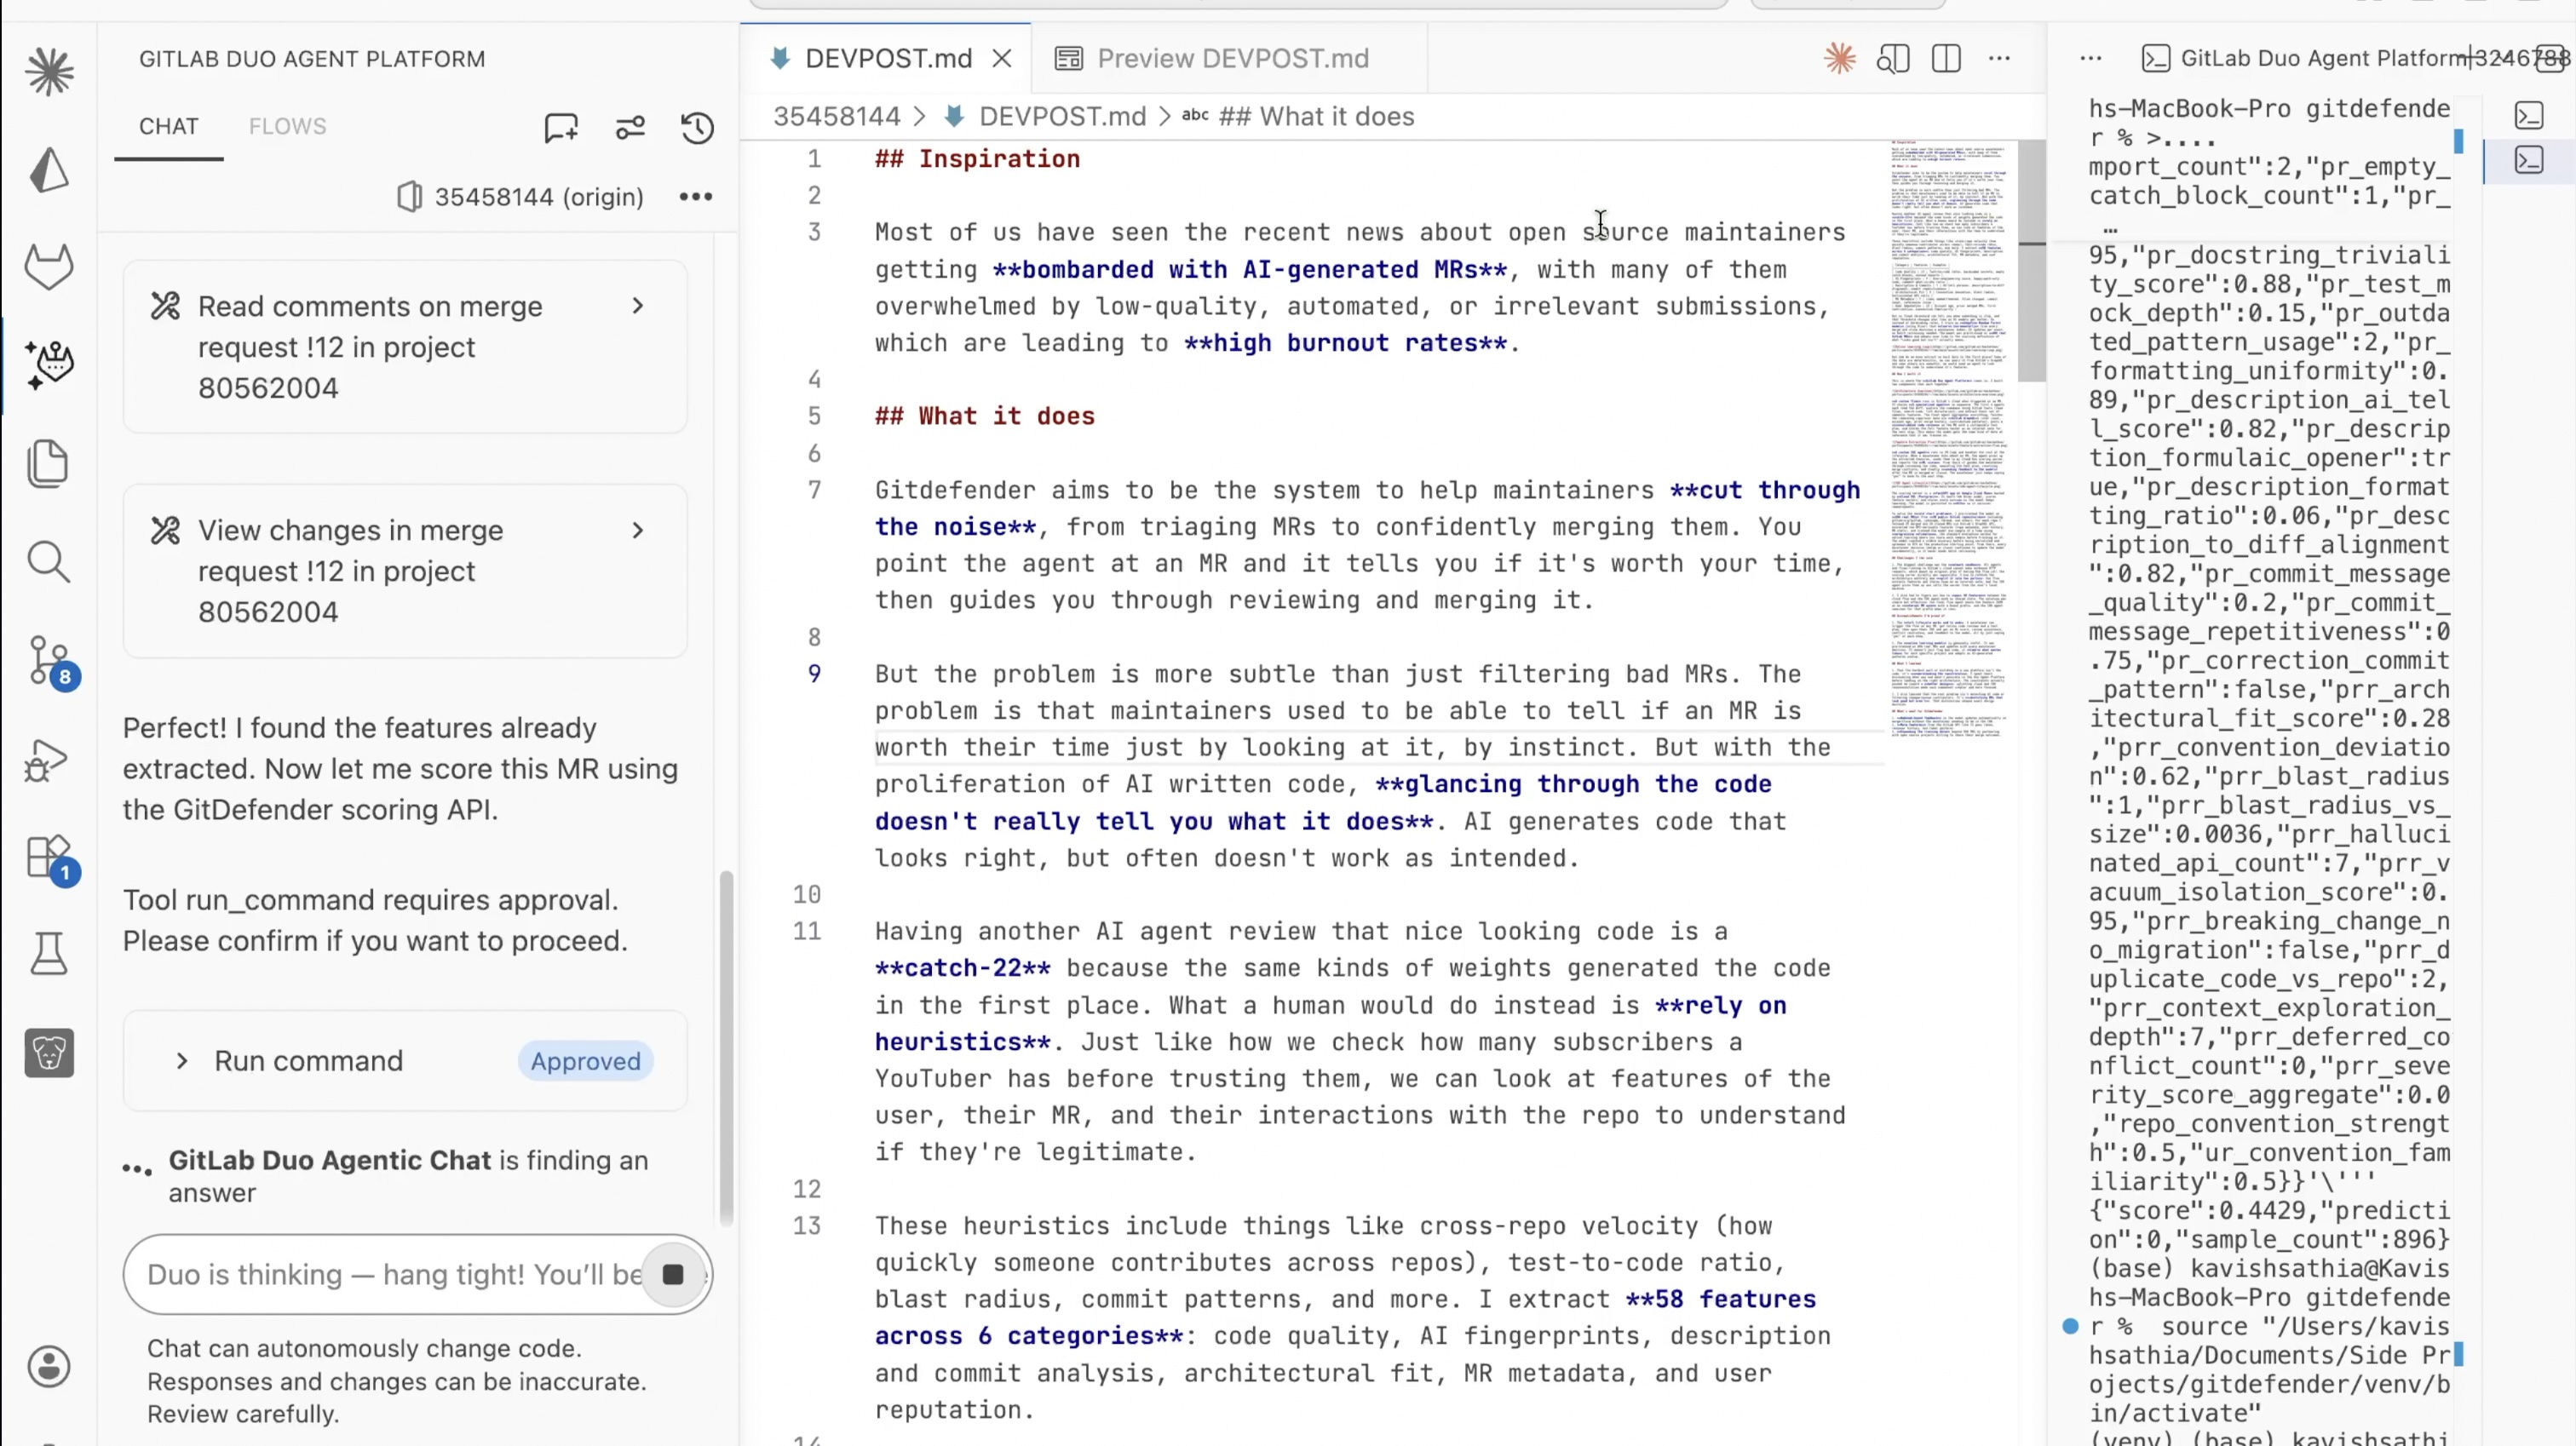Expand View changes in merge request item

tap(638, 530)
